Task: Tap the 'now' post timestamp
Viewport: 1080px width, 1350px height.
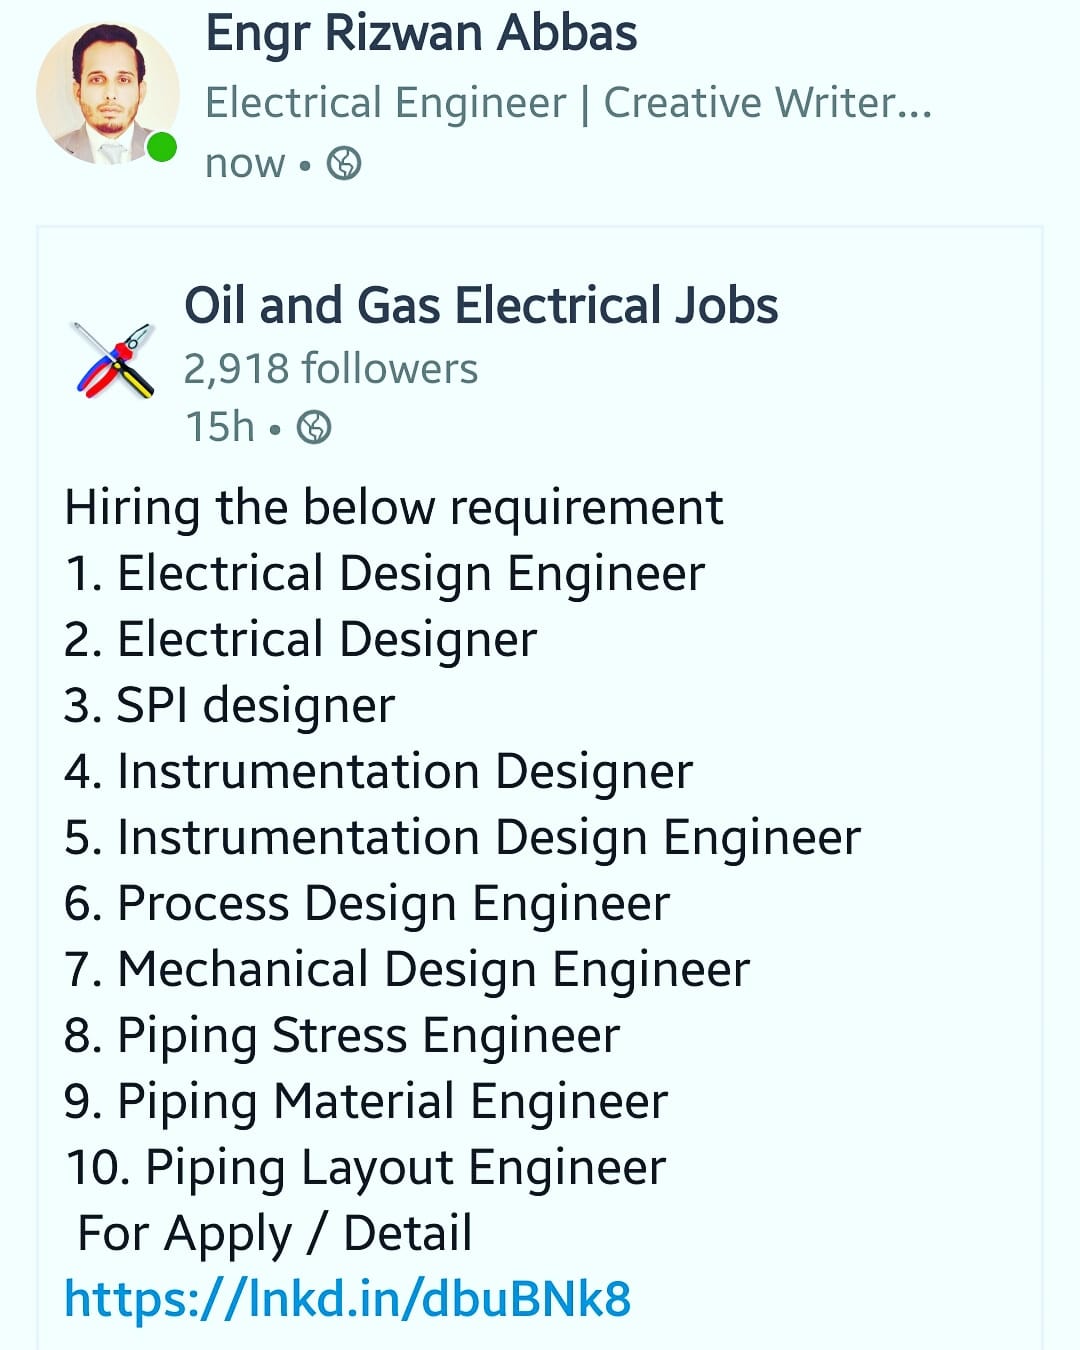Action: coord(245,163)
